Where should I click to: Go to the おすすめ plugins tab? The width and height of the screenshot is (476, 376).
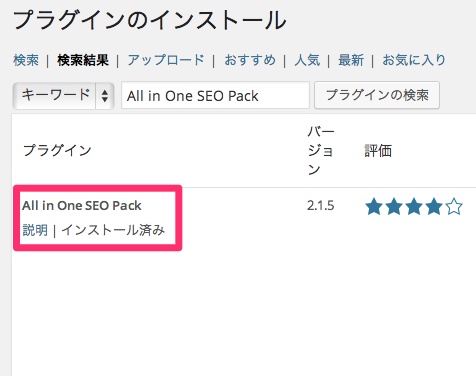click(250, 60)
